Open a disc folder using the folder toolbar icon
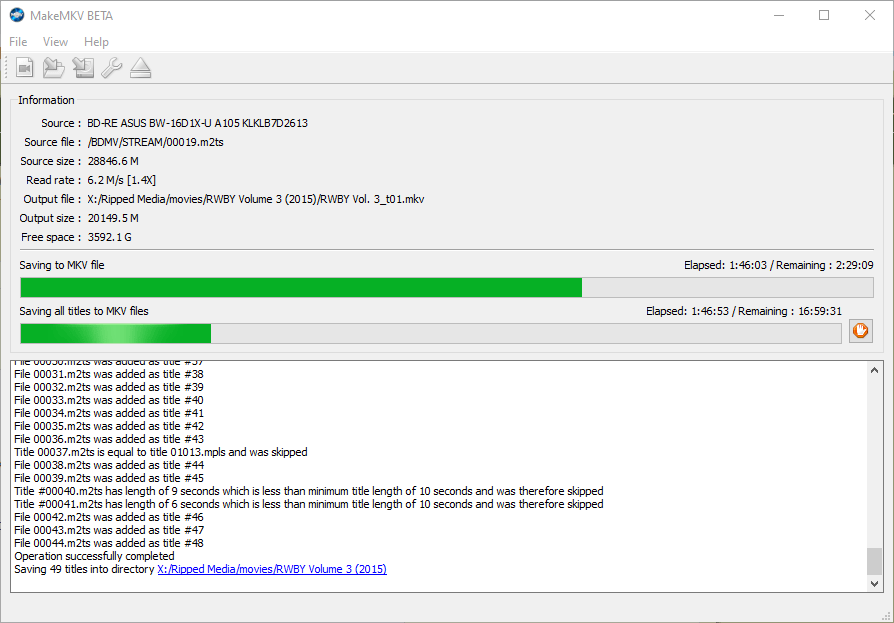 53,67
